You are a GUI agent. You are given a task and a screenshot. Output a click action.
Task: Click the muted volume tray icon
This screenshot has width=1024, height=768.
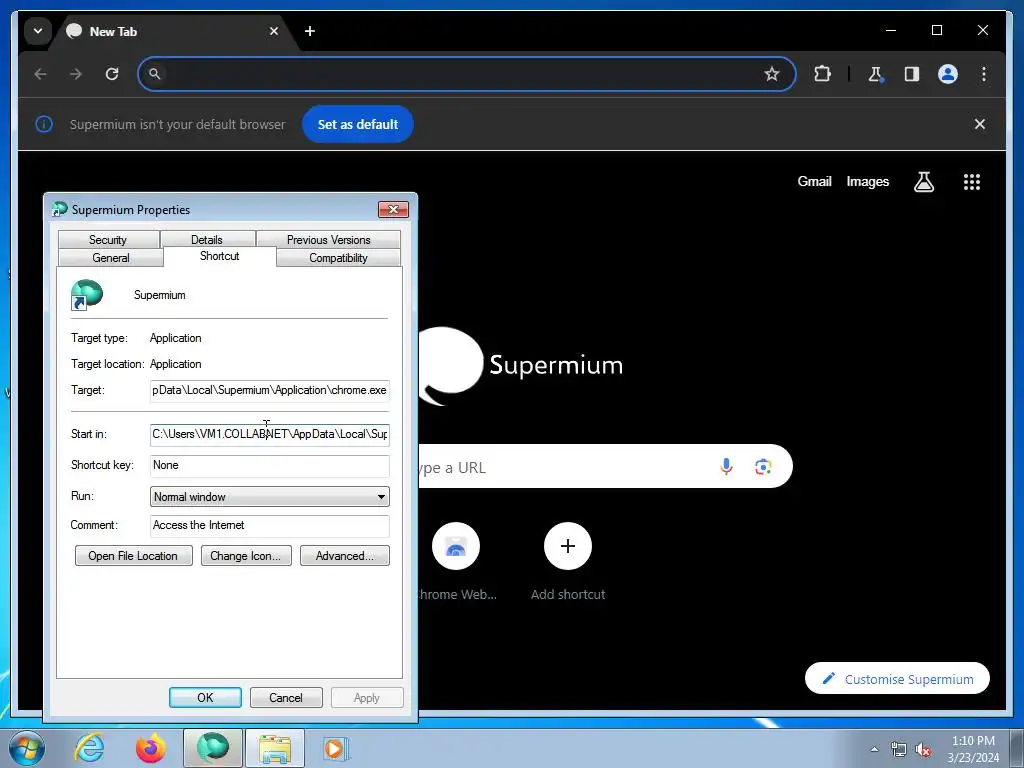tap(923, 749)
